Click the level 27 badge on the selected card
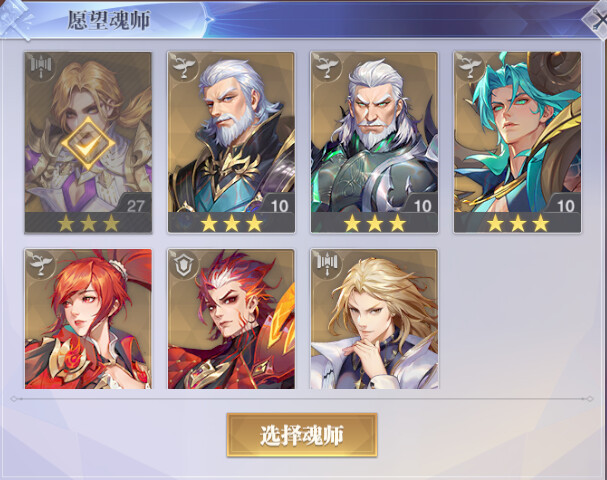This screenshot has width=607, height=480. (x=135, y=205)
